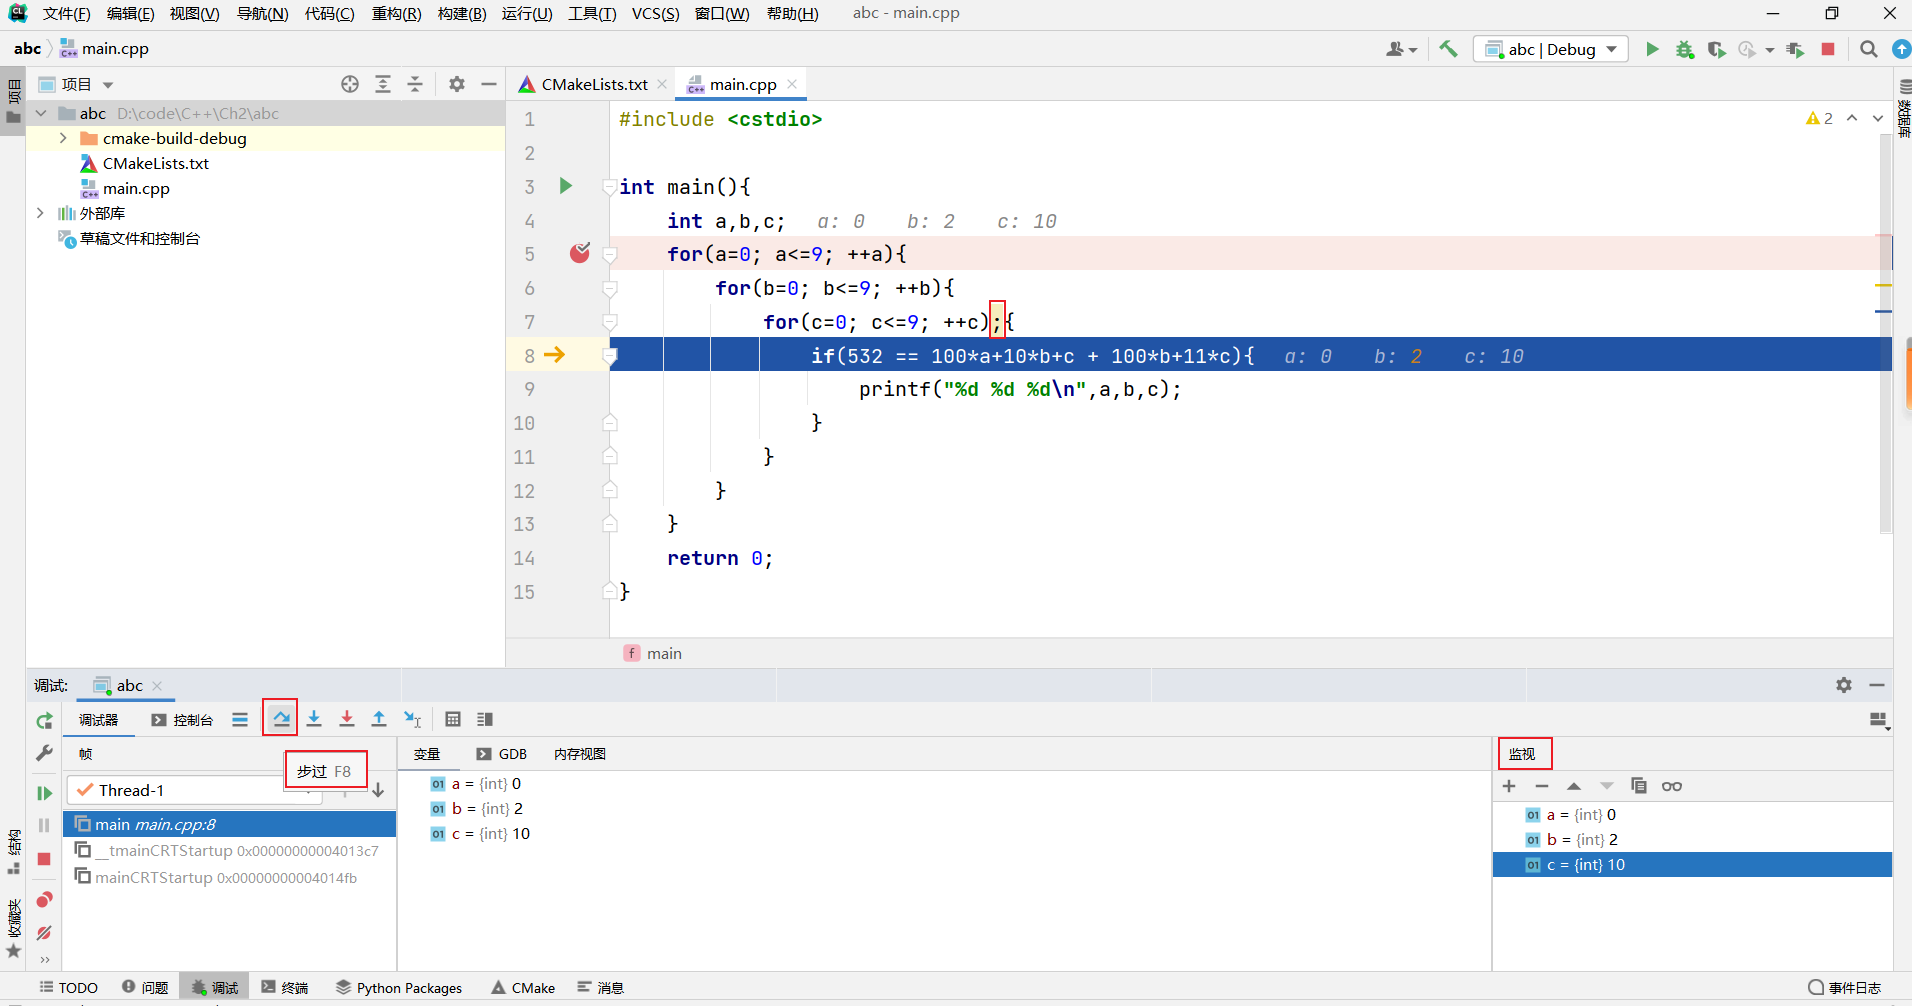The image size is (1912, 1006).
Task: Open the user account dropdown
Action: click(1401, 49)
